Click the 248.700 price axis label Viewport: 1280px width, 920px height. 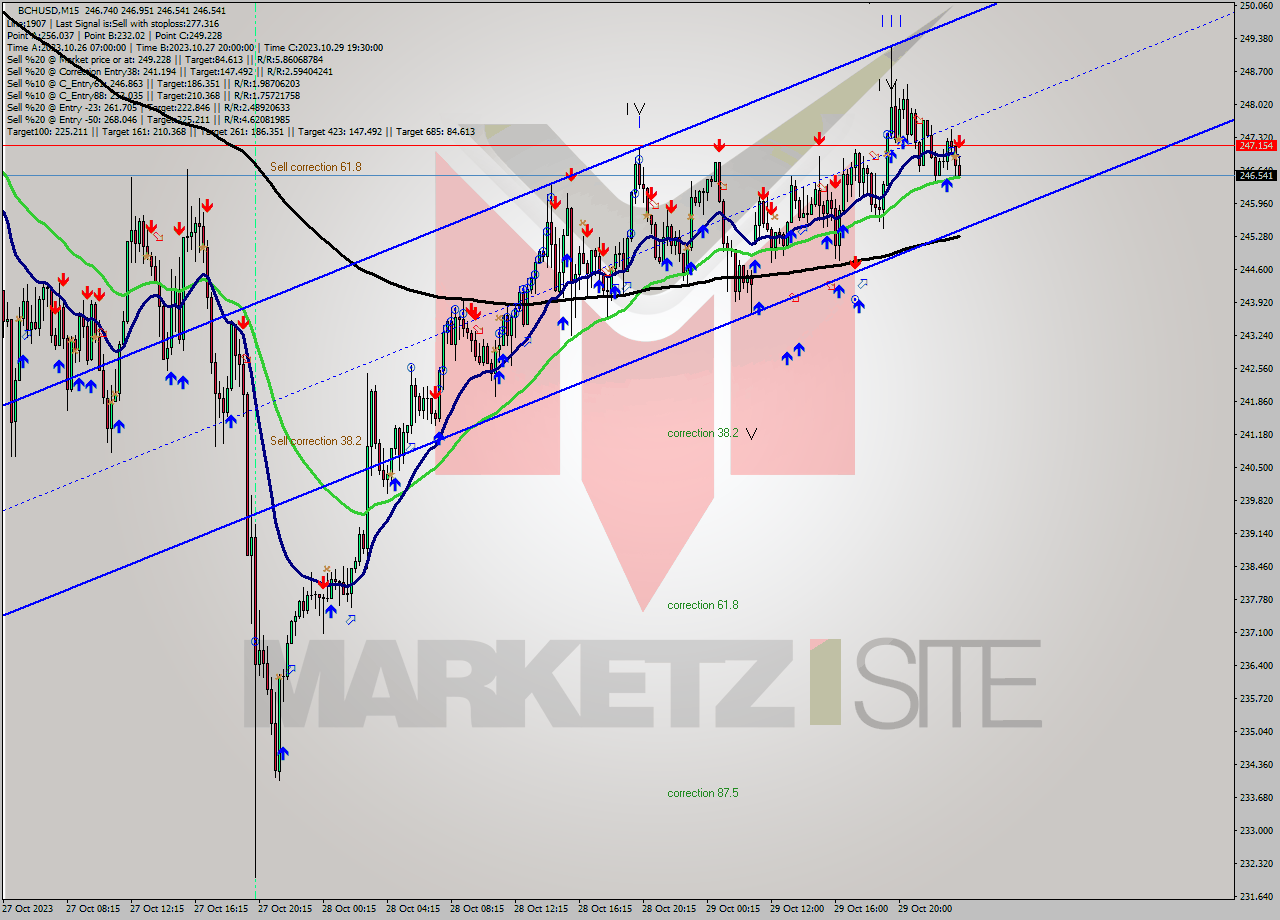1256,72
